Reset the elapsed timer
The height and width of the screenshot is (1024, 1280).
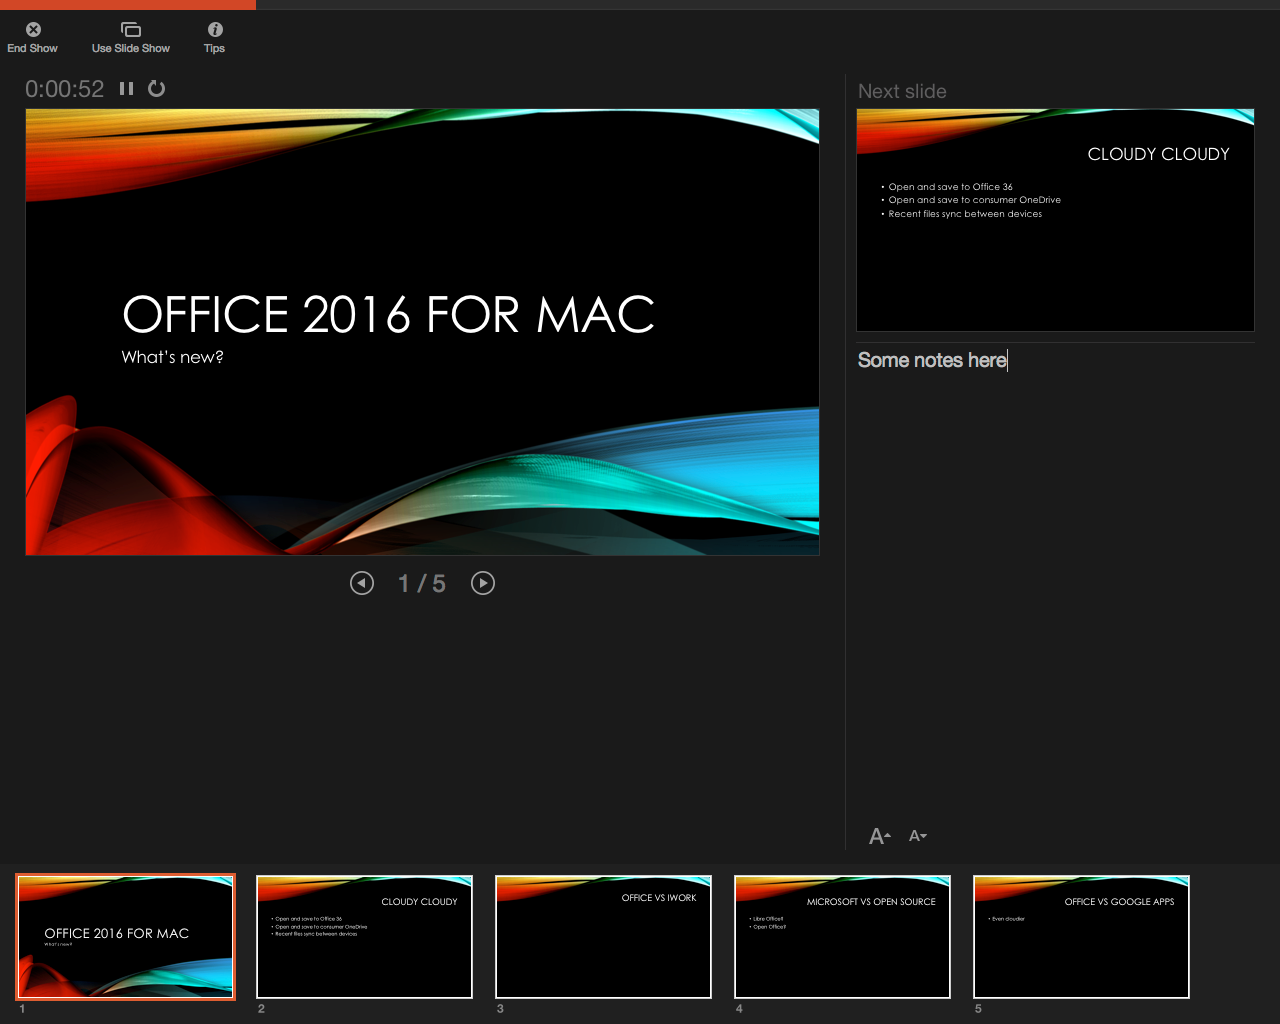[156, 89]
